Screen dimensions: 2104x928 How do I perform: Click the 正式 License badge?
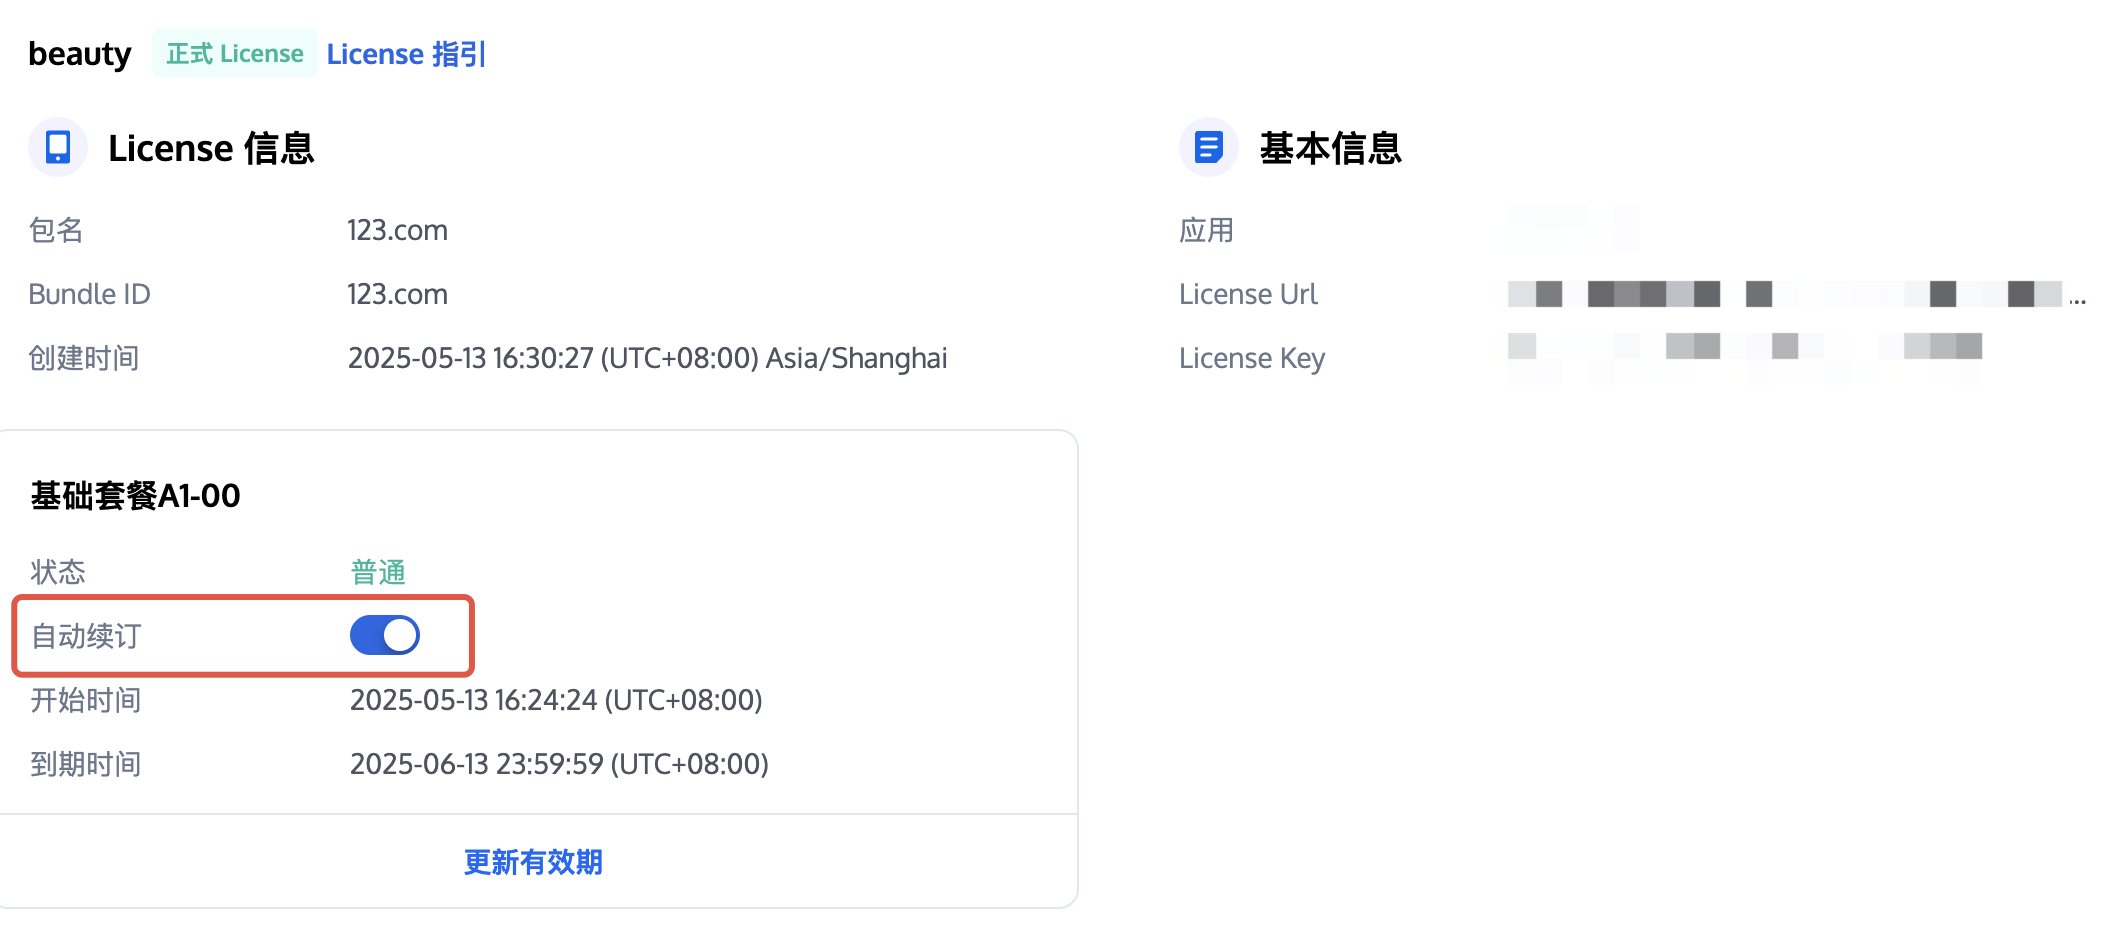tap(235, 53)
